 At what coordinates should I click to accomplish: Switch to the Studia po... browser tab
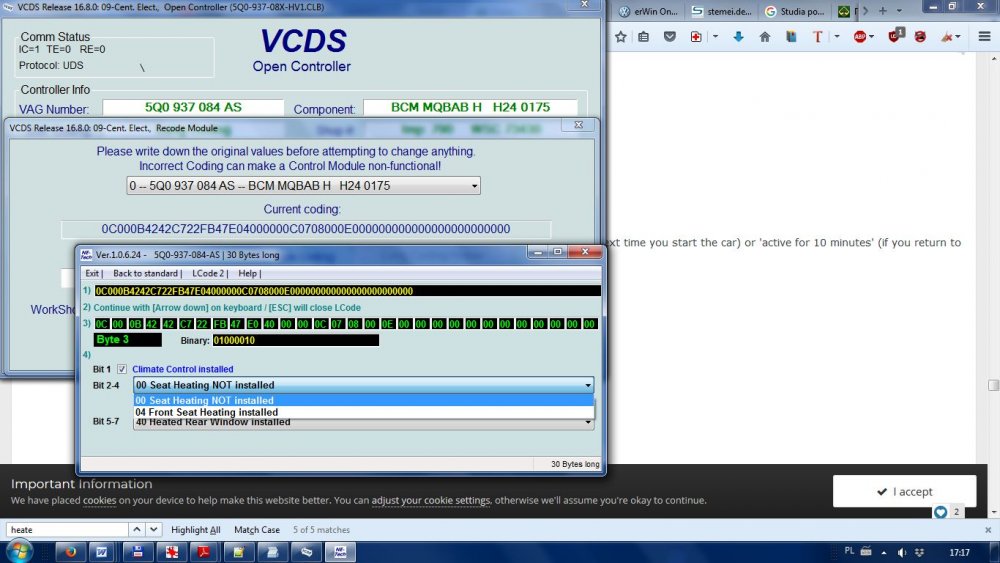point(795,11)
